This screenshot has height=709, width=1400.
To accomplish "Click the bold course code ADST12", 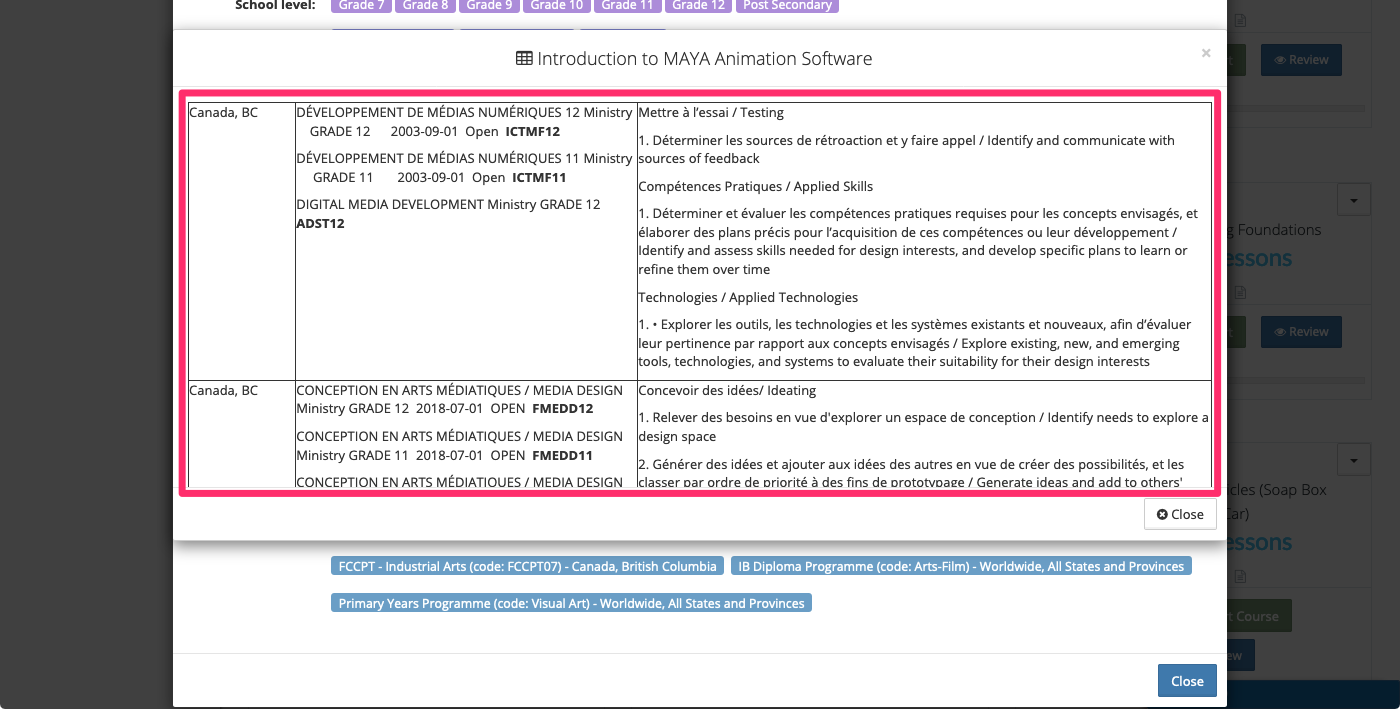I will point(320,223).
